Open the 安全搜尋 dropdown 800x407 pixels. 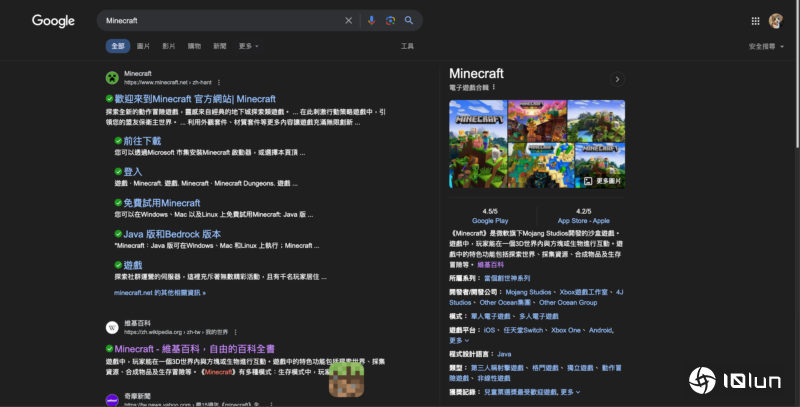click(x=766, y=46)
